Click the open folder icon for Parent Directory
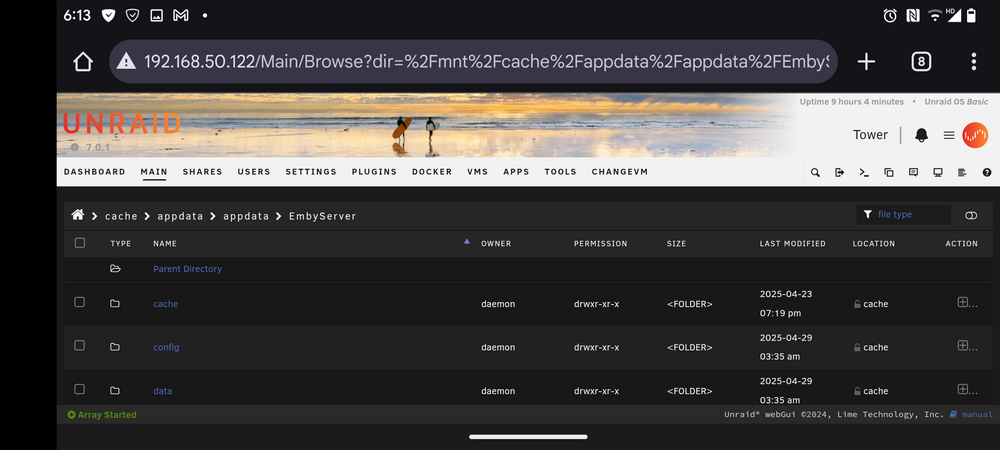The image size is (1000, 450). click(x=115, y=269)
